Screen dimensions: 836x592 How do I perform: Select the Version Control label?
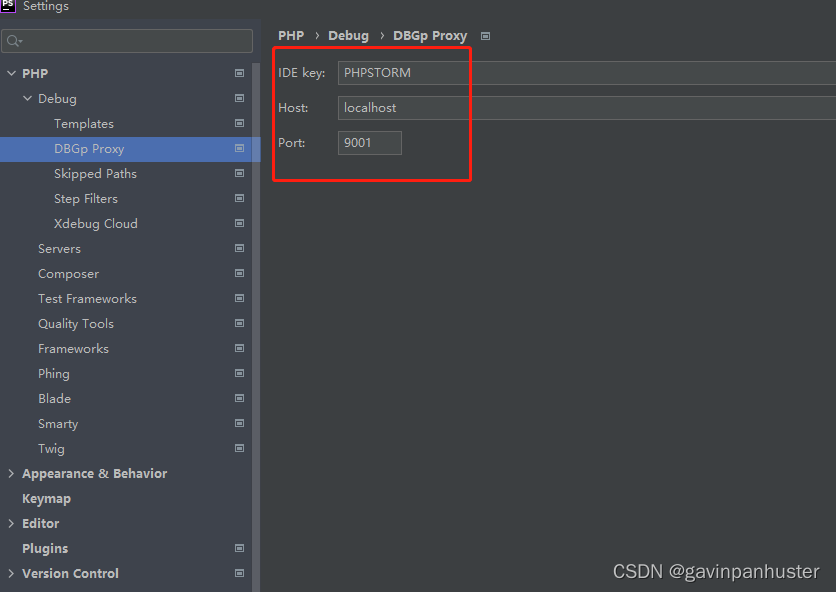pyautogui.click(x=70, y=573)
